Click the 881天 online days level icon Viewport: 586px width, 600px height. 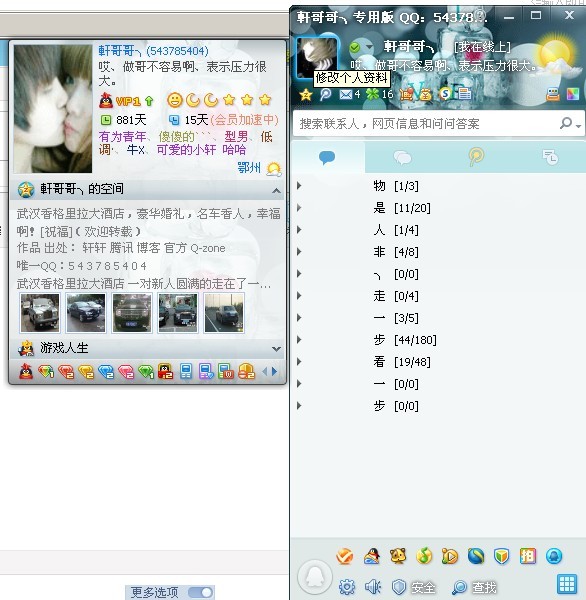[x=106, y=120]
